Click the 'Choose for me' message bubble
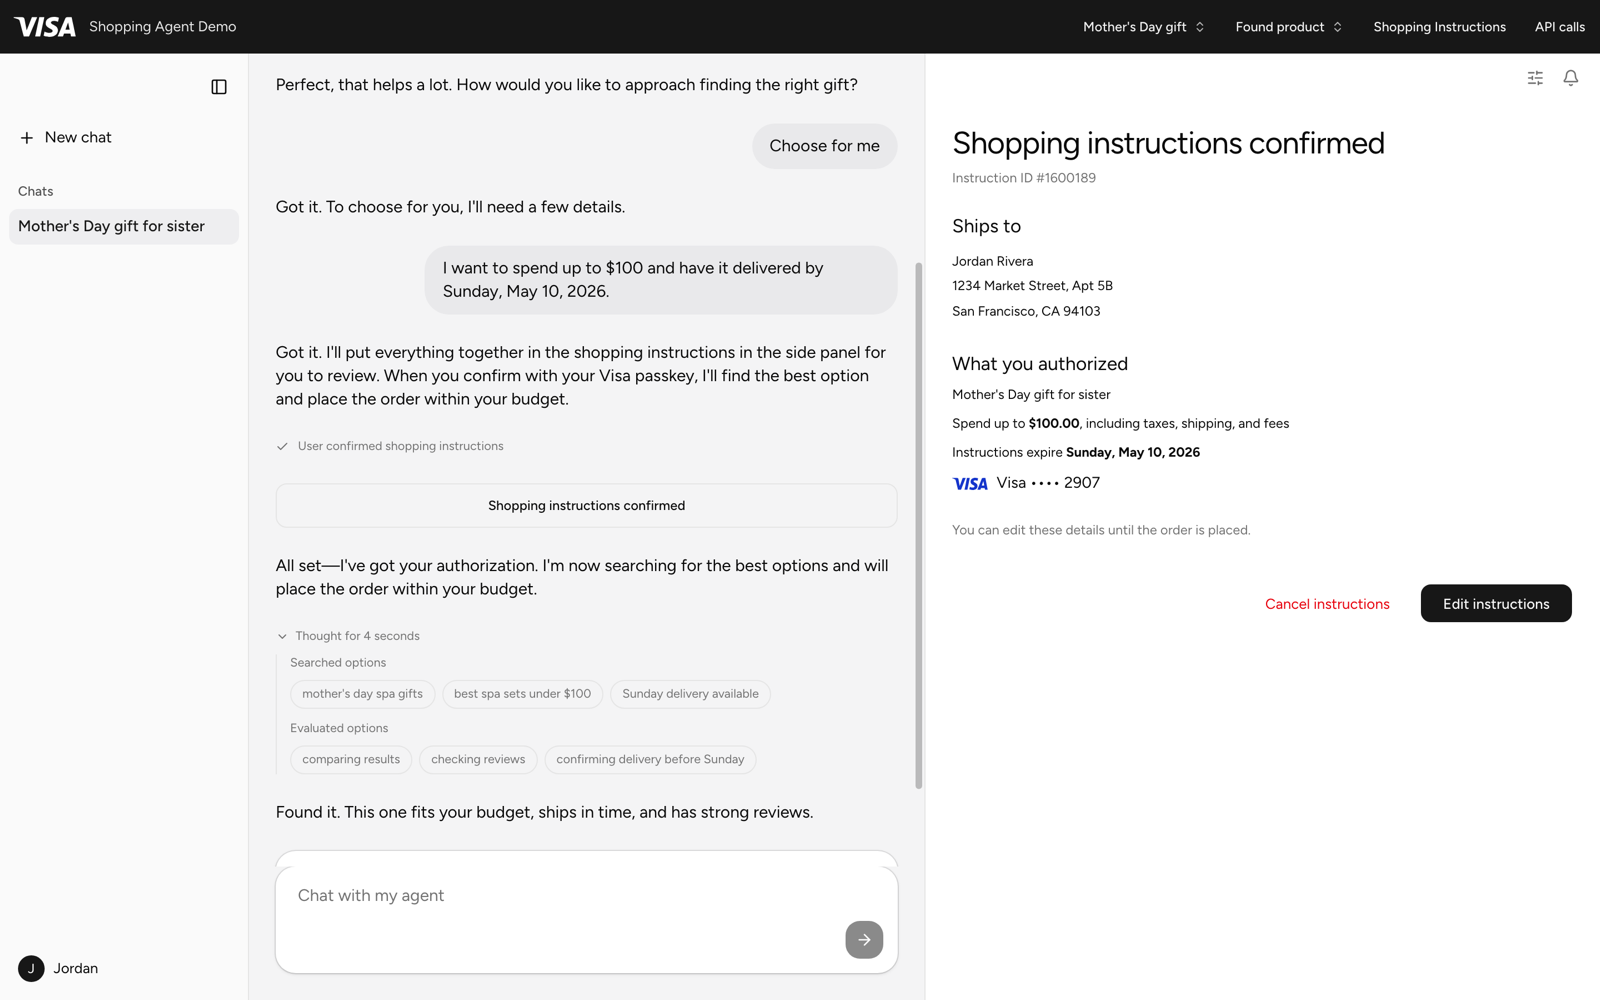Screen dimensions: 1600x1000 825,146
